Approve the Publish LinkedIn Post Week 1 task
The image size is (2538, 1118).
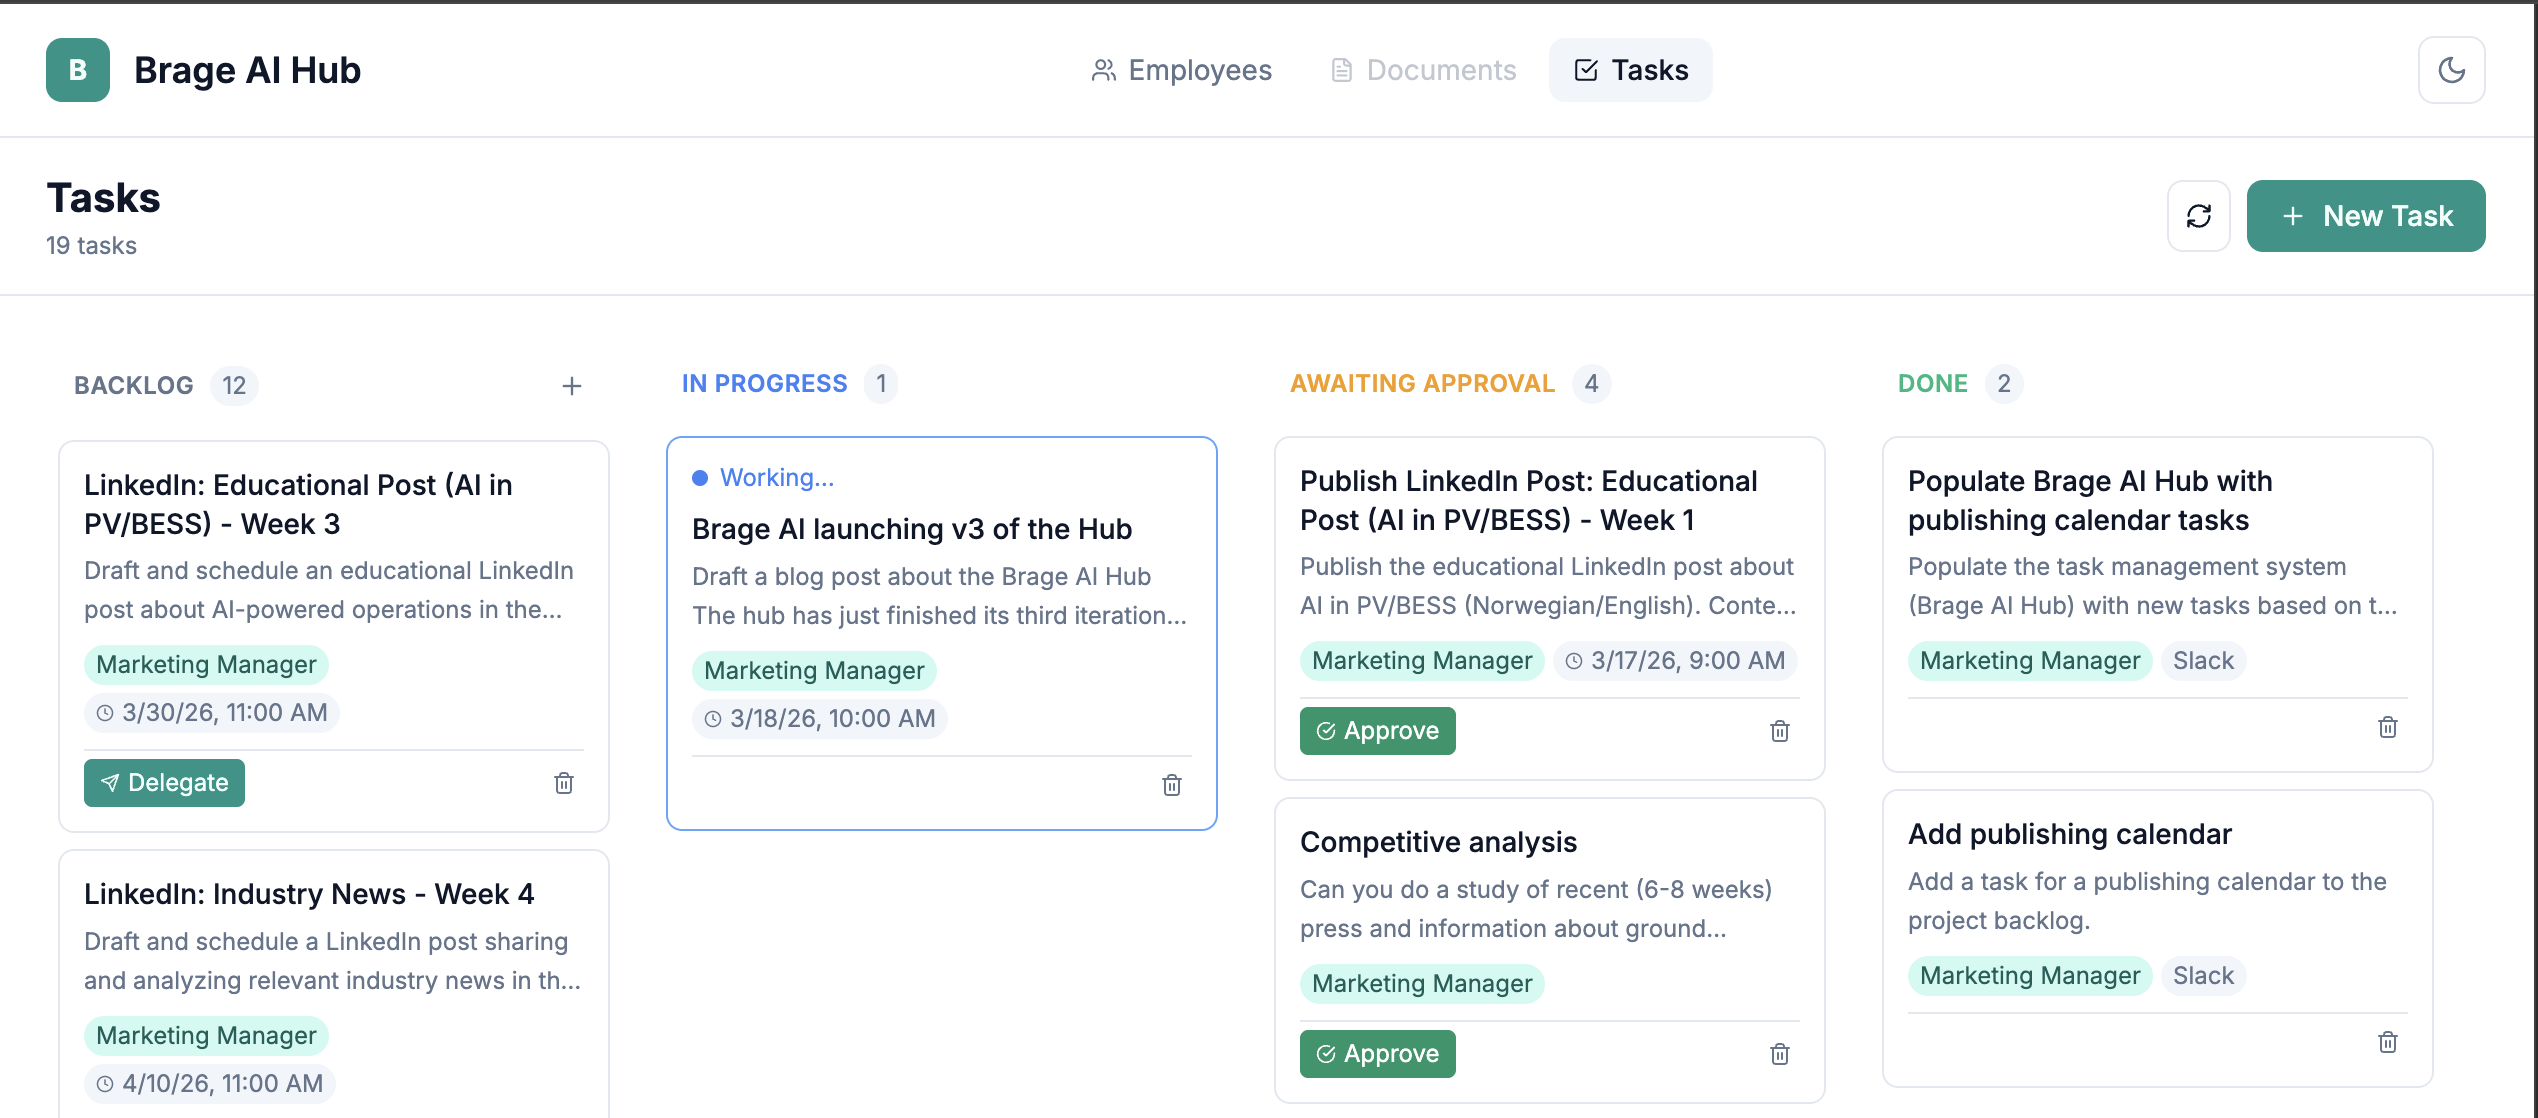[1377, 731]
